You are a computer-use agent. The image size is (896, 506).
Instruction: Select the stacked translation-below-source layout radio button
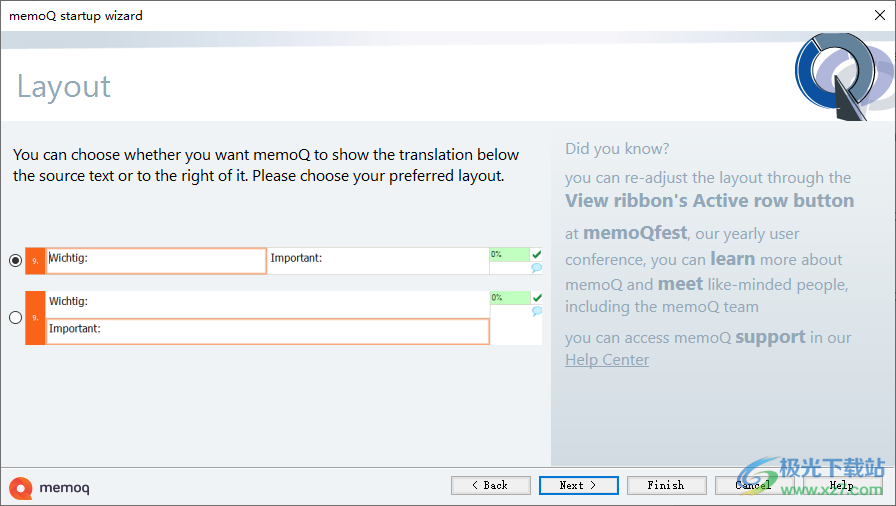15,318
